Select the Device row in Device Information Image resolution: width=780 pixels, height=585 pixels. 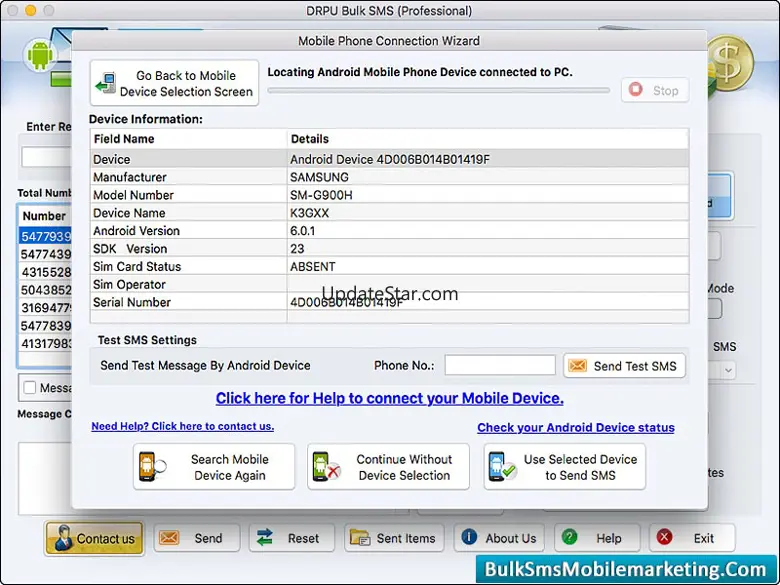click(390, 159)
